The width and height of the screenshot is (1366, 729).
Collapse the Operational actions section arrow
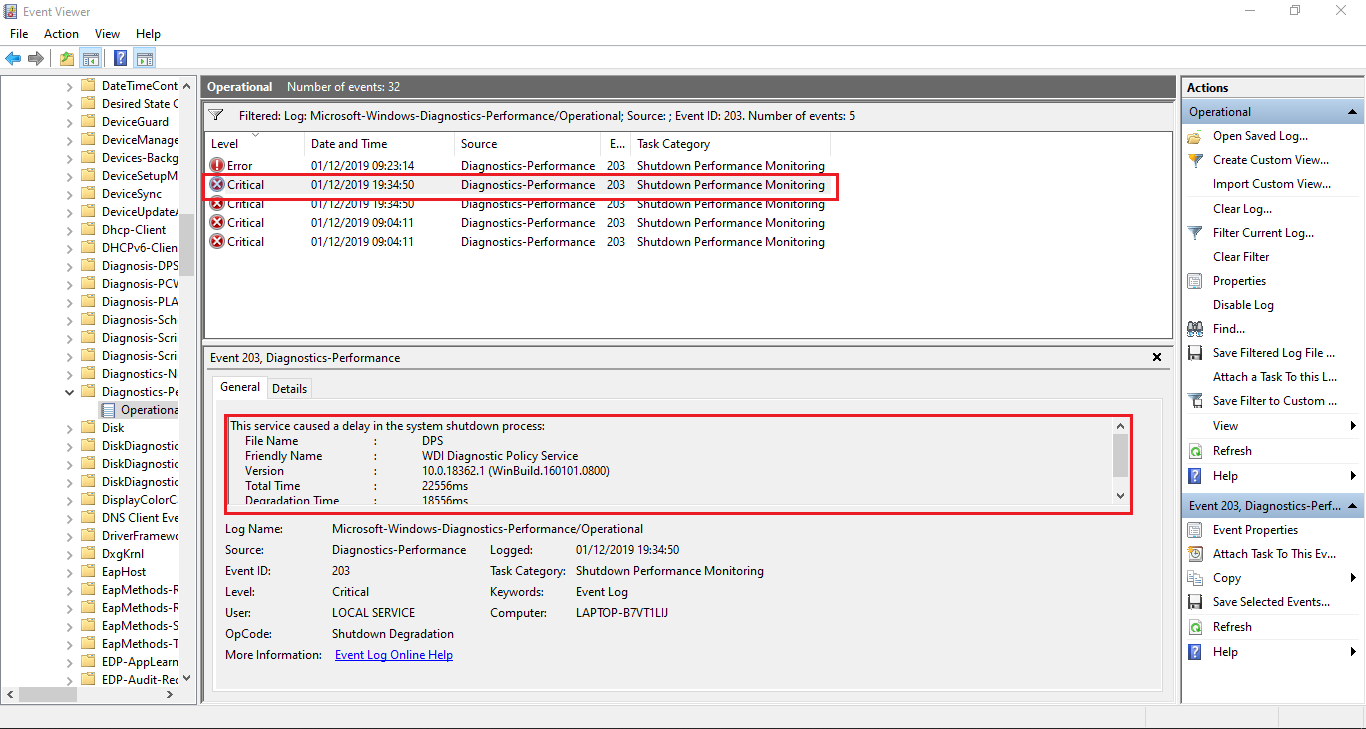[1352, 112]
